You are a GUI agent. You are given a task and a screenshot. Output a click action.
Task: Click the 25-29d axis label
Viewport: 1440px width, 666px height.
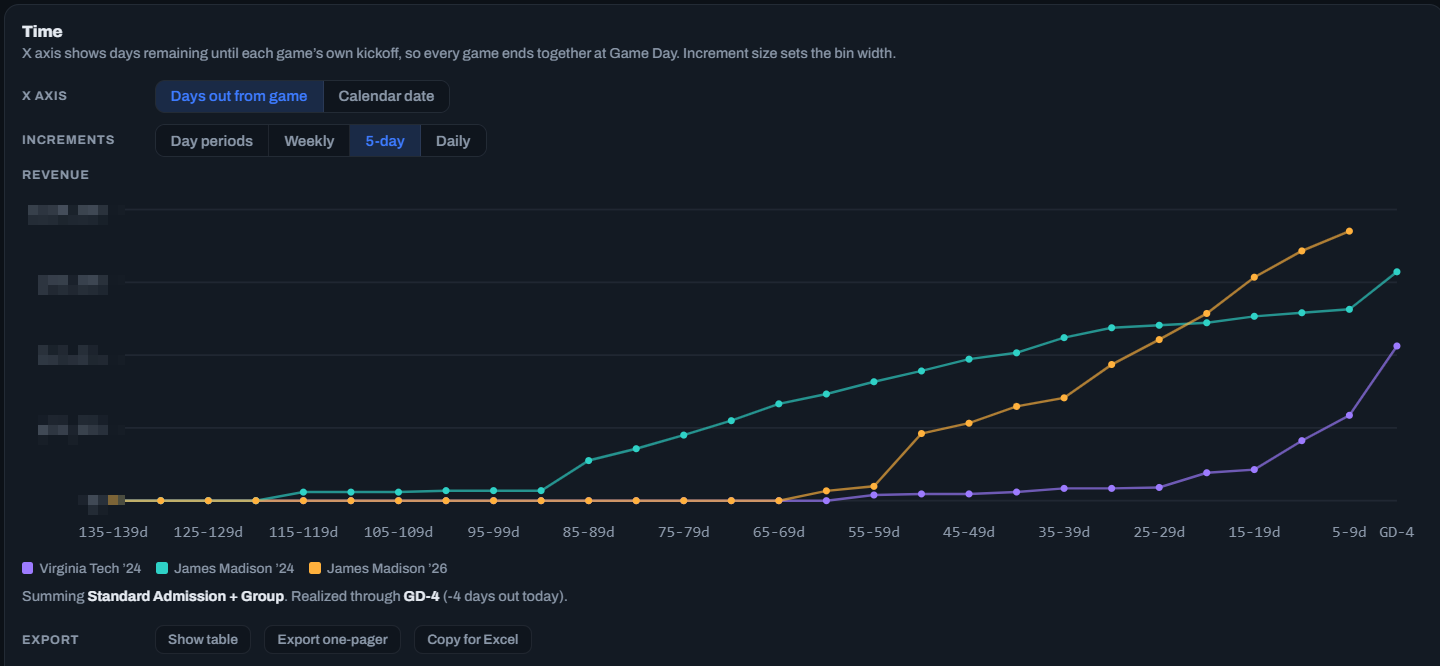[1159, 532]
